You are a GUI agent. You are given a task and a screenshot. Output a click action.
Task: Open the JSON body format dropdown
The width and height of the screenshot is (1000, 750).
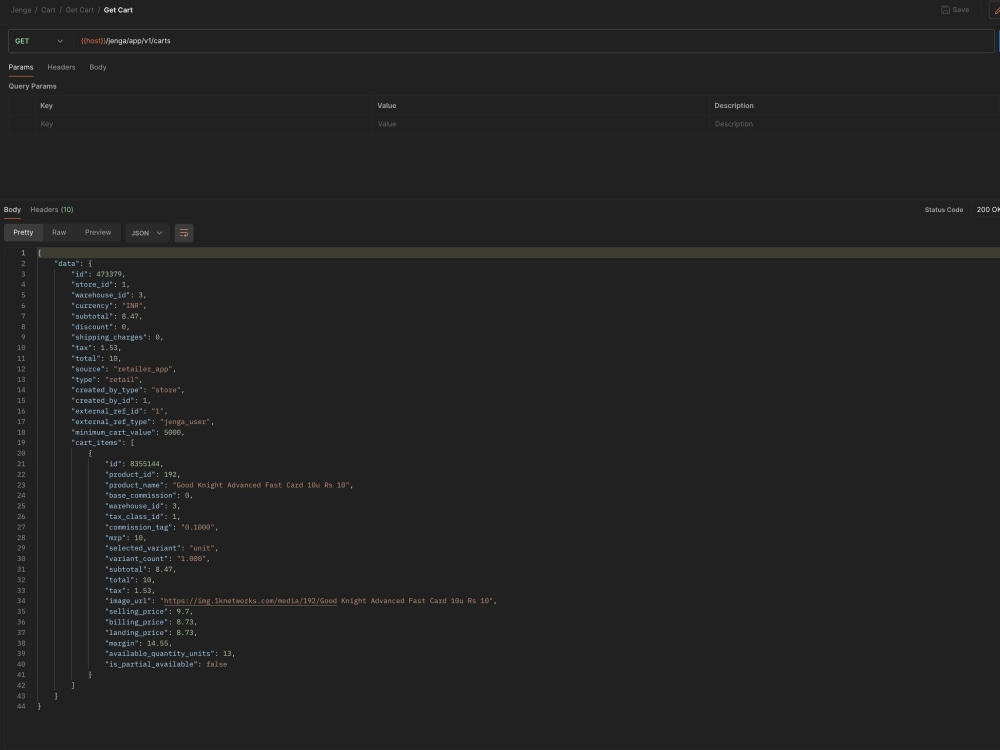146,232
